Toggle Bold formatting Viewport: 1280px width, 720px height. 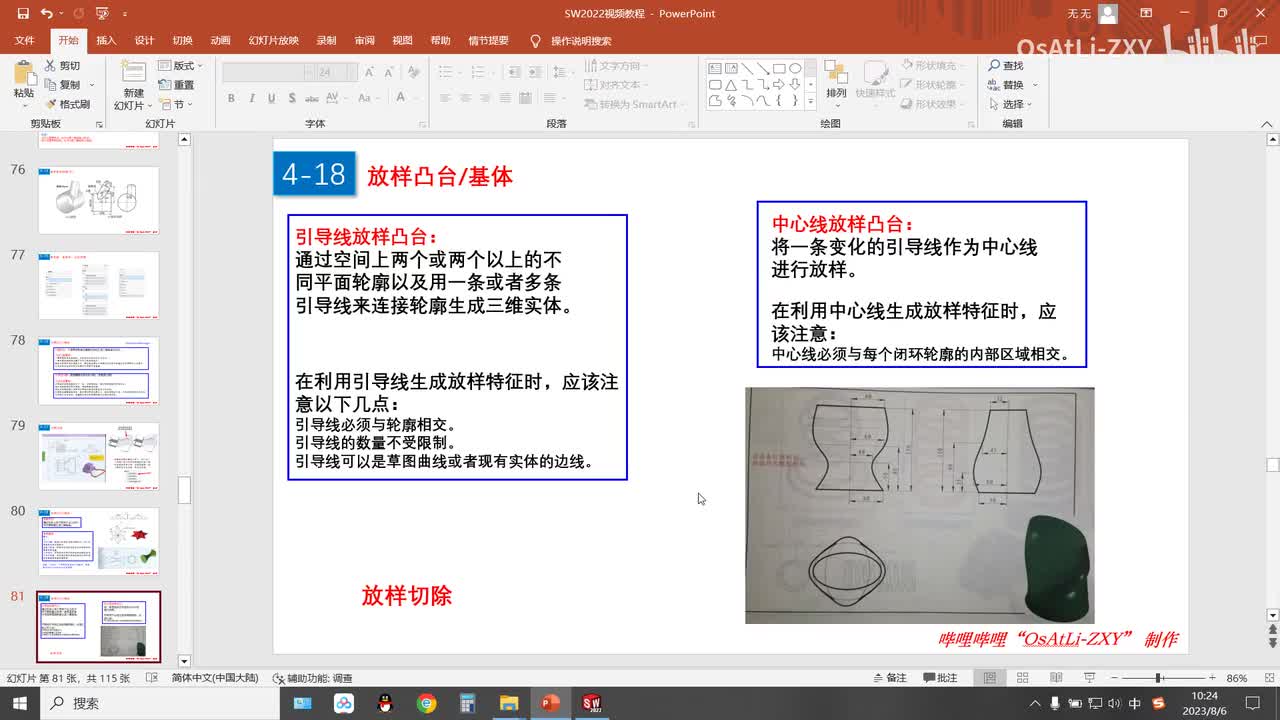coord(231,98)
